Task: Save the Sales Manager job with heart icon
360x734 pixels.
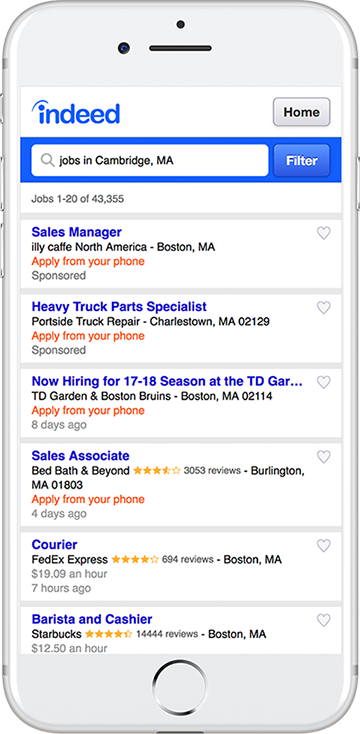Action: [323, 233]
